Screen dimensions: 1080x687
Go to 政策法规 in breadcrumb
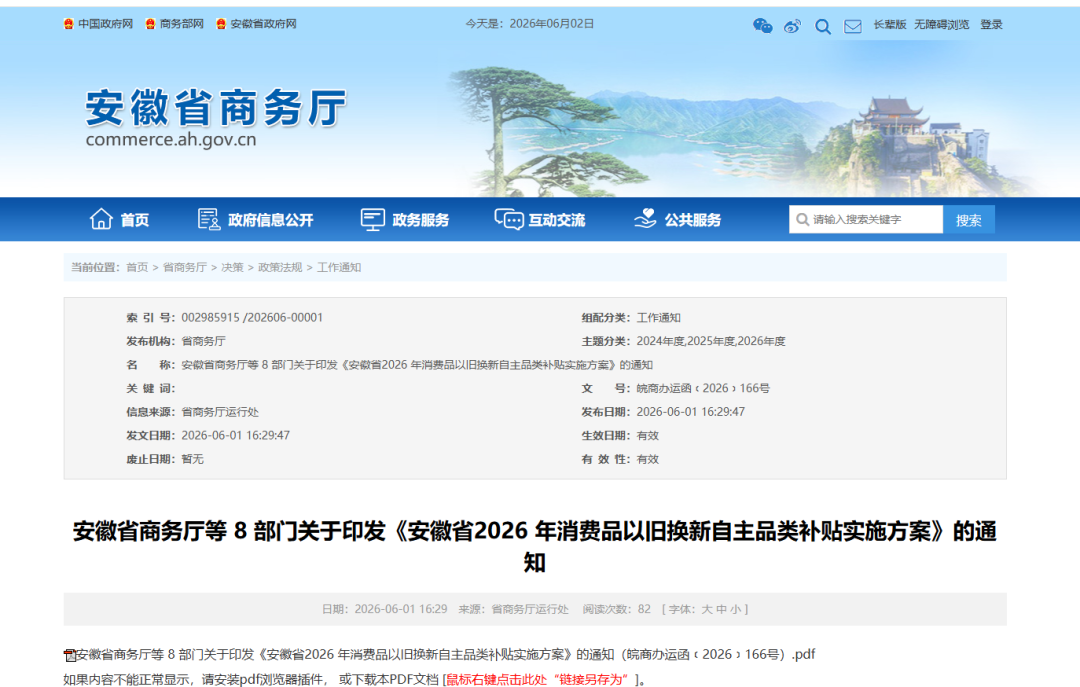(x=280, y=267)
